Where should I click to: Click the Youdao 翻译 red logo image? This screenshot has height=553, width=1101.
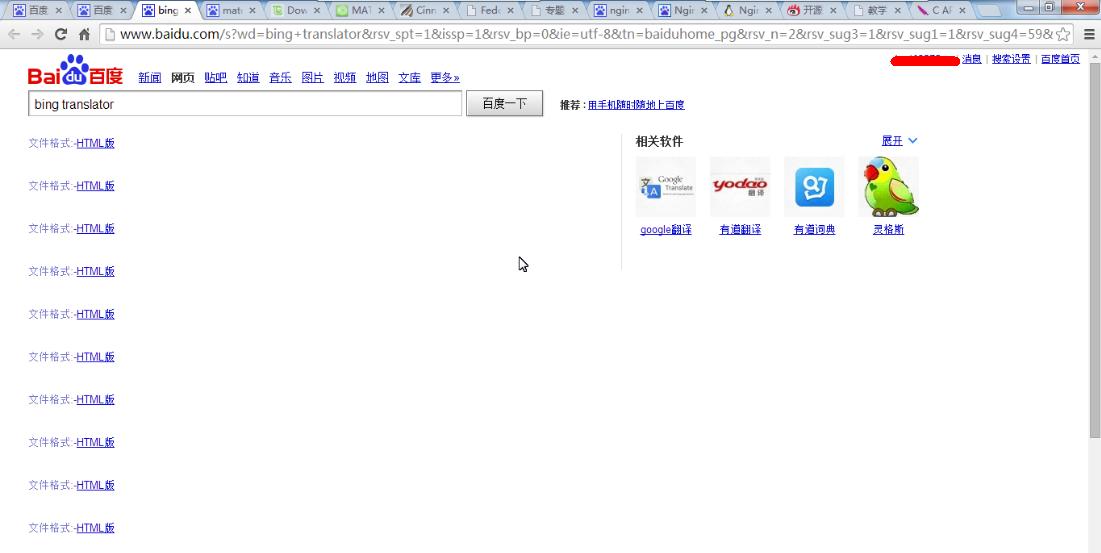740,187
